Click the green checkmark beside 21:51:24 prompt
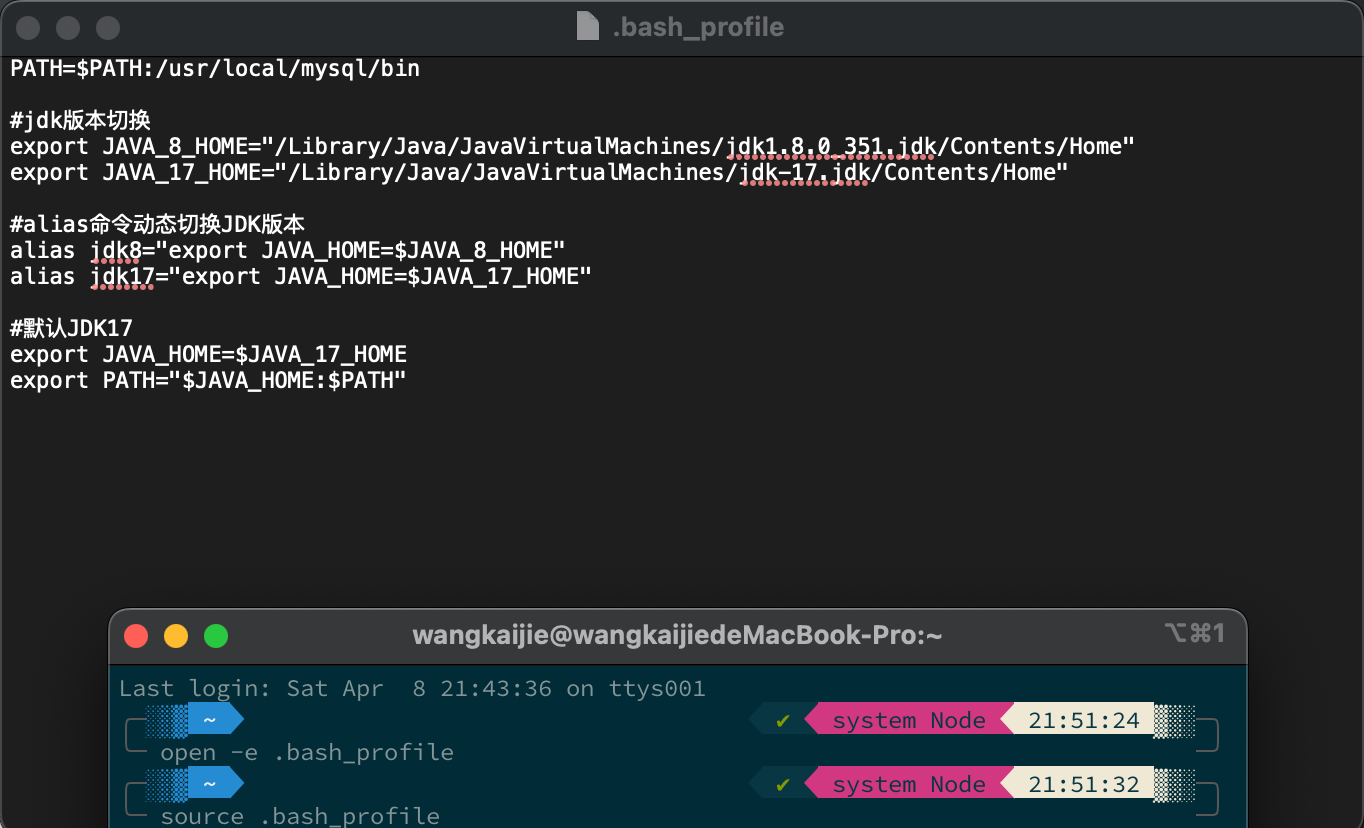Screen dimensions: 1364x828 pyautogui.click(x=783, y=720)
